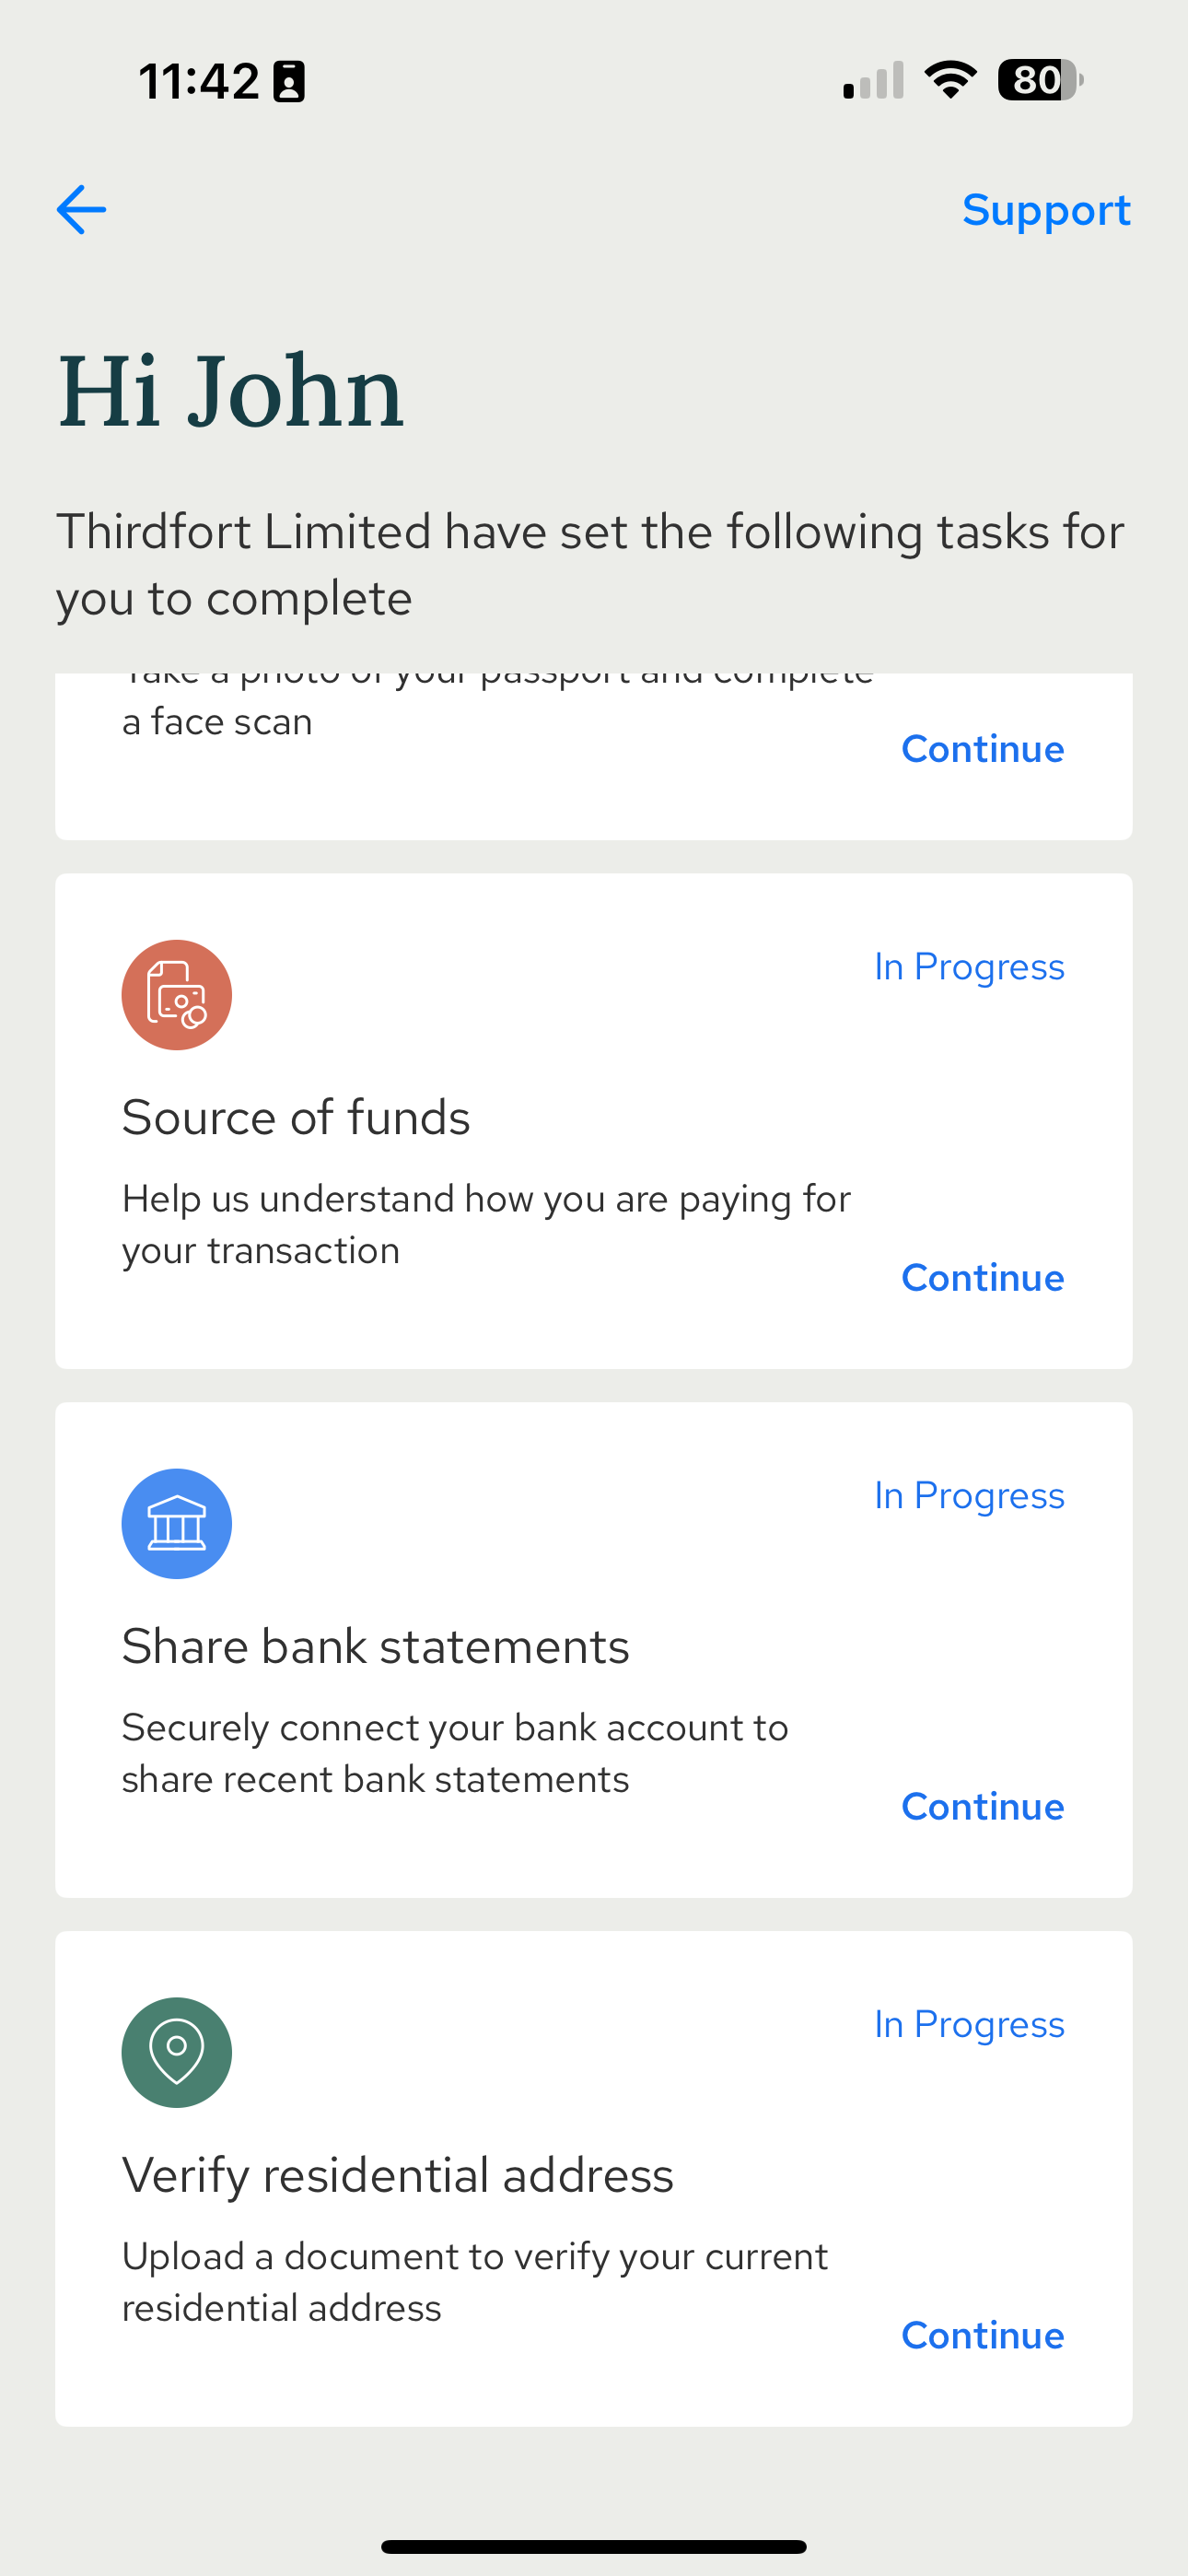Tap the Wi-Fi status icon
Screen dimensions: 1188x2576
click(x=950, y=80)
